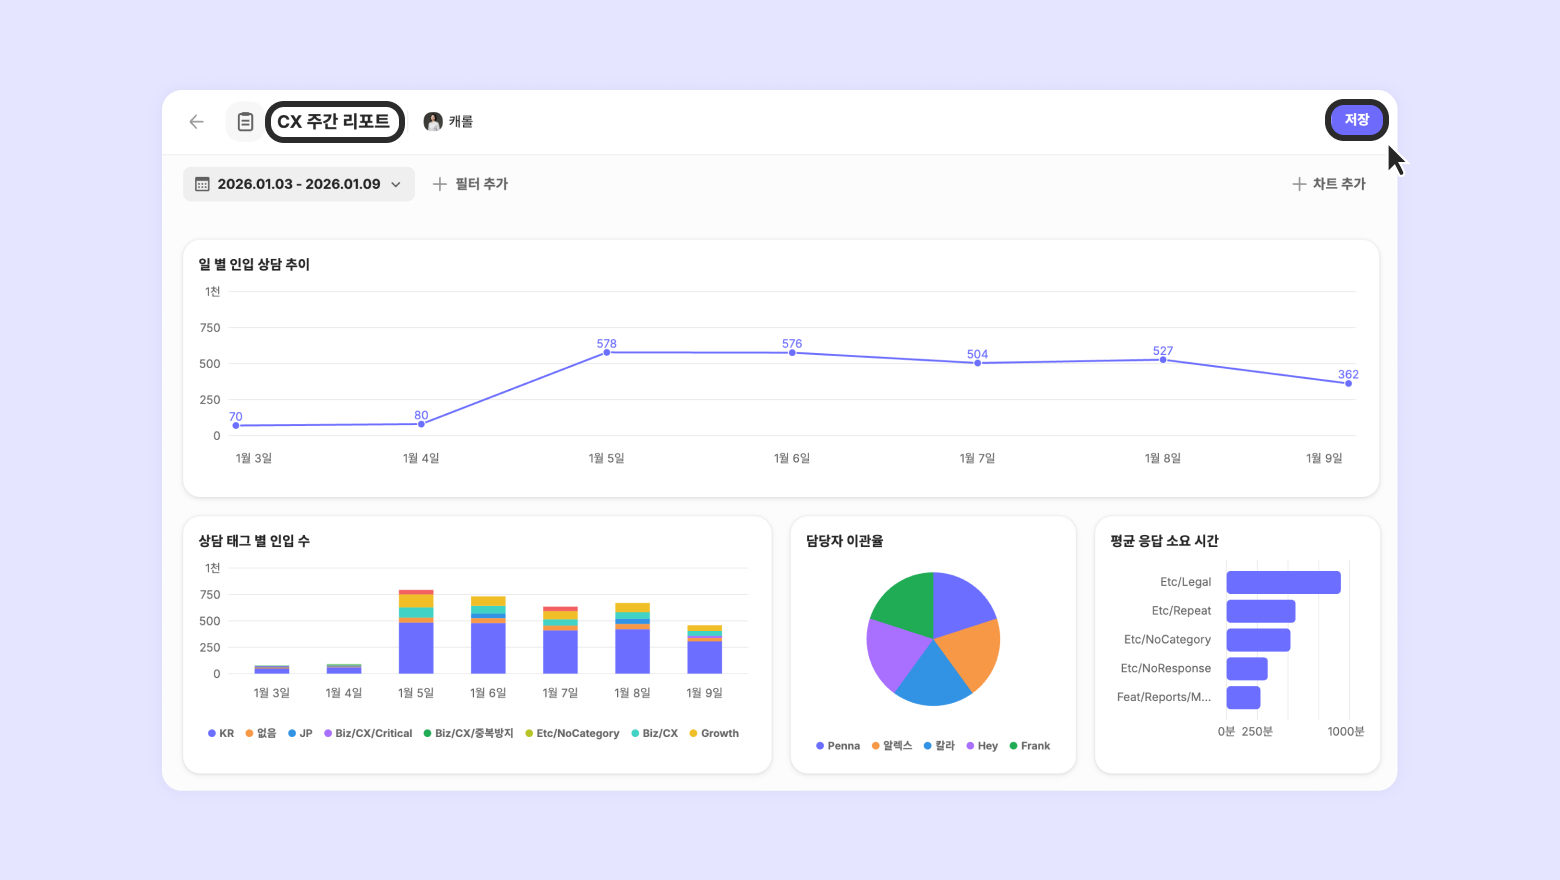This screenshot has height=880, width=1560.
Task: Click the Etc/Repeat horizontal bar
Action: pyautogui.click(x=1261, y=611)
